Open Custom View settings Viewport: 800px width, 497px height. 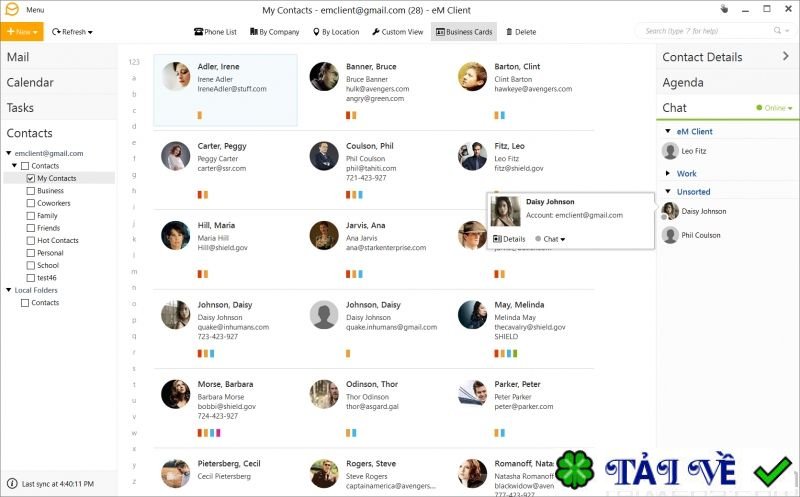(x=397, y=32)
